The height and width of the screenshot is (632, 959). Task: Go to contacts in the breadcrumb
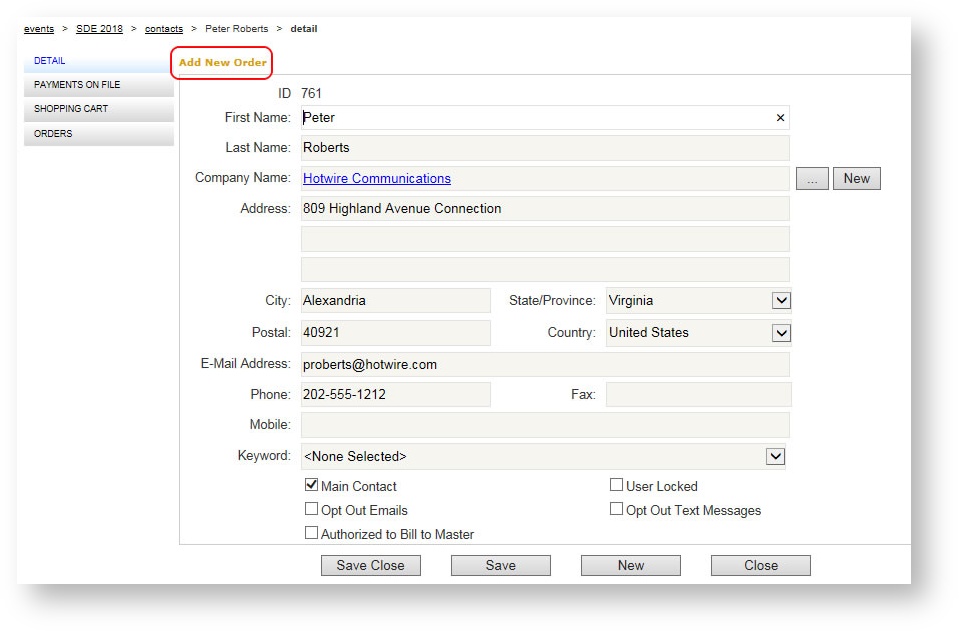pyautogui.click(x=164, y=29)
